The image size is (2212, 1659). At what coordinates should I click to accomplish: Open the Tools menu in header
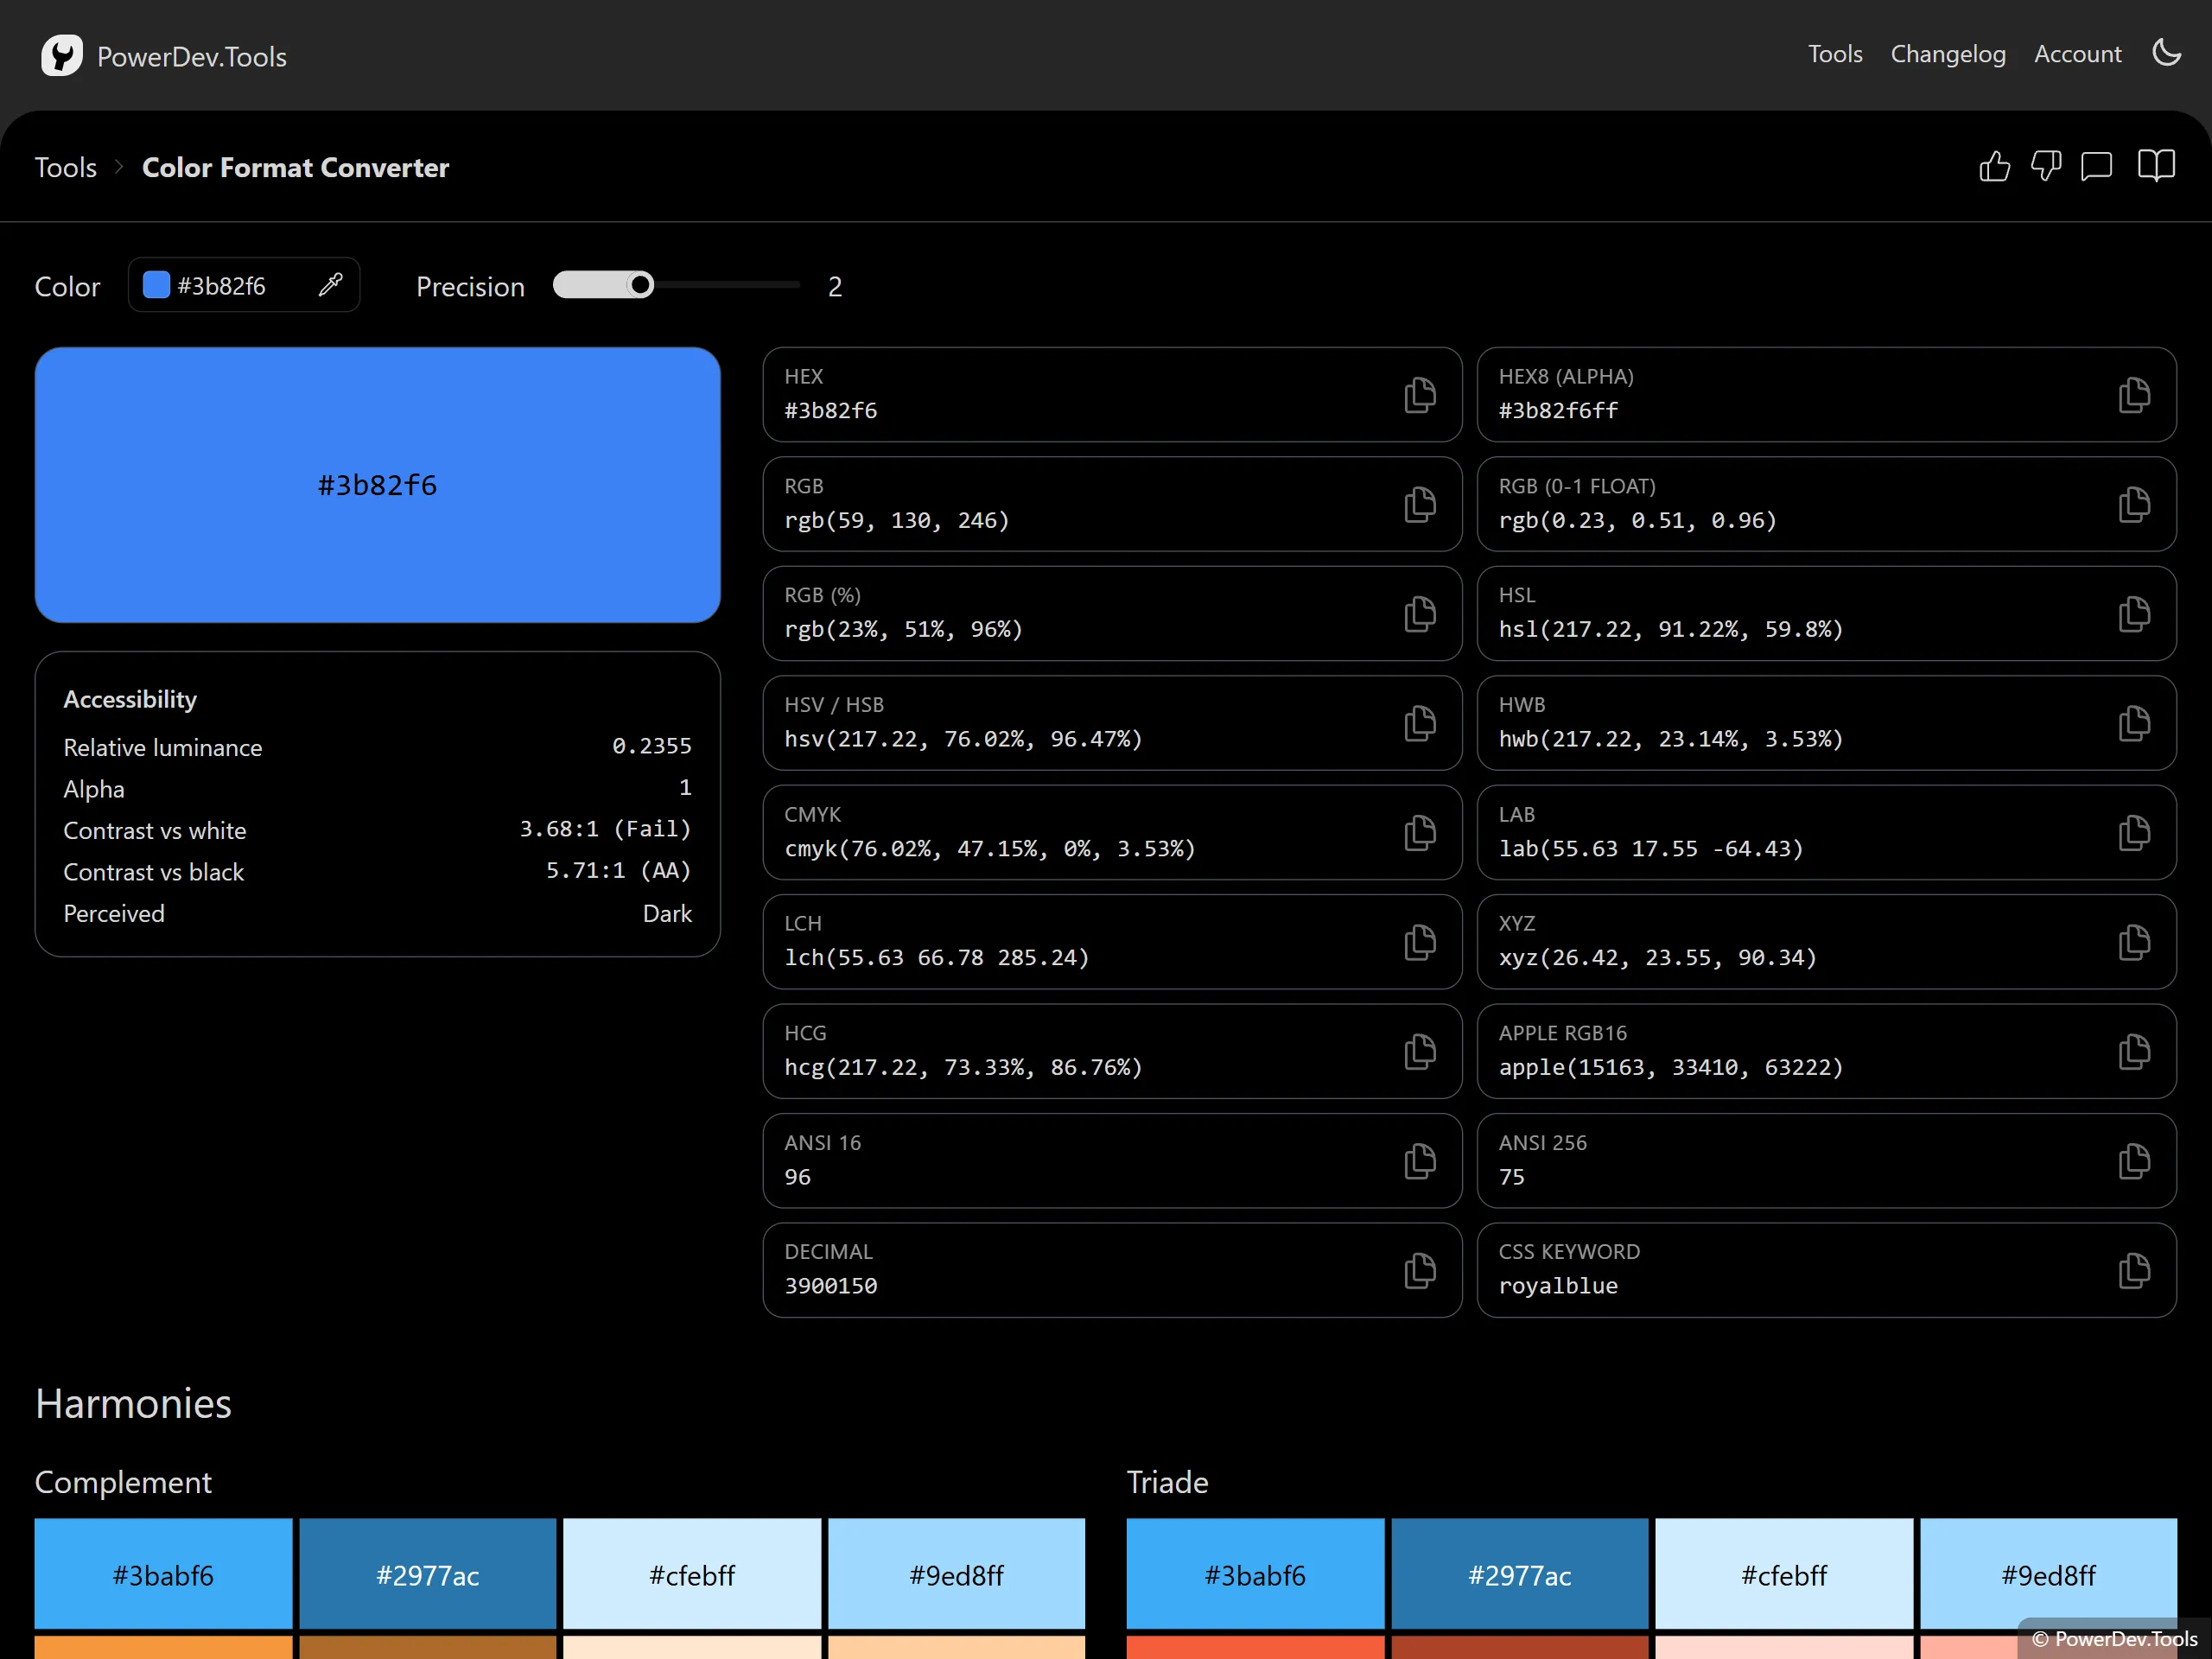pos(1835,54)
